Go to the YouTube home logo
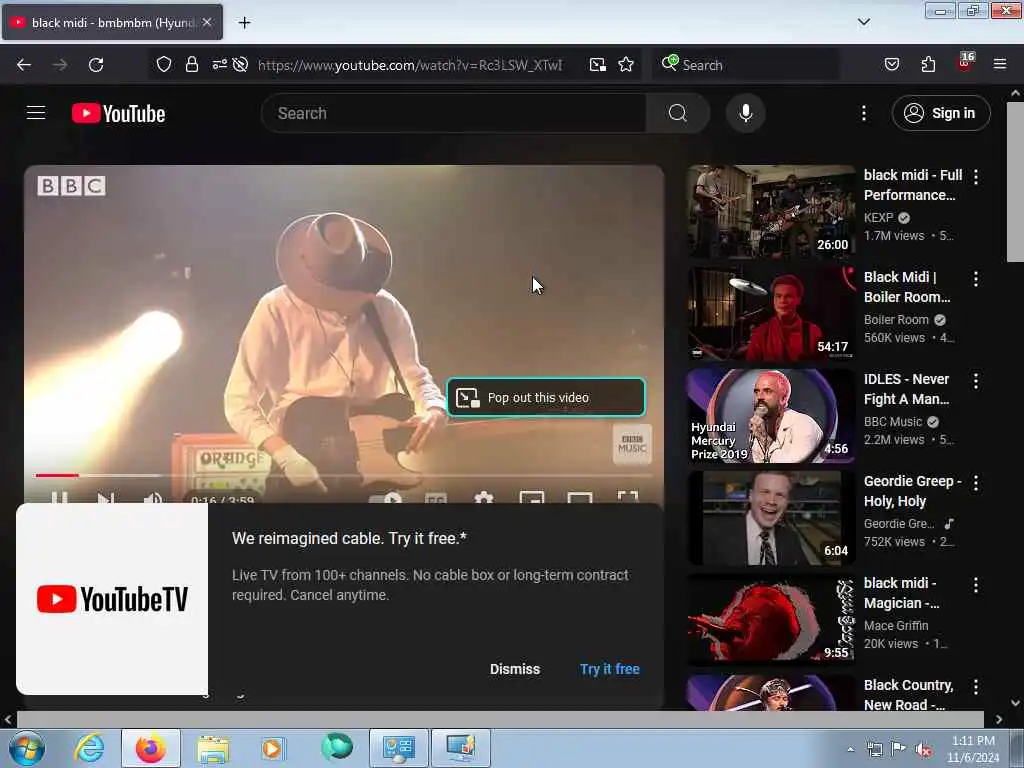The height and width of the screenshot is (768, 1024). pos(118,114)
